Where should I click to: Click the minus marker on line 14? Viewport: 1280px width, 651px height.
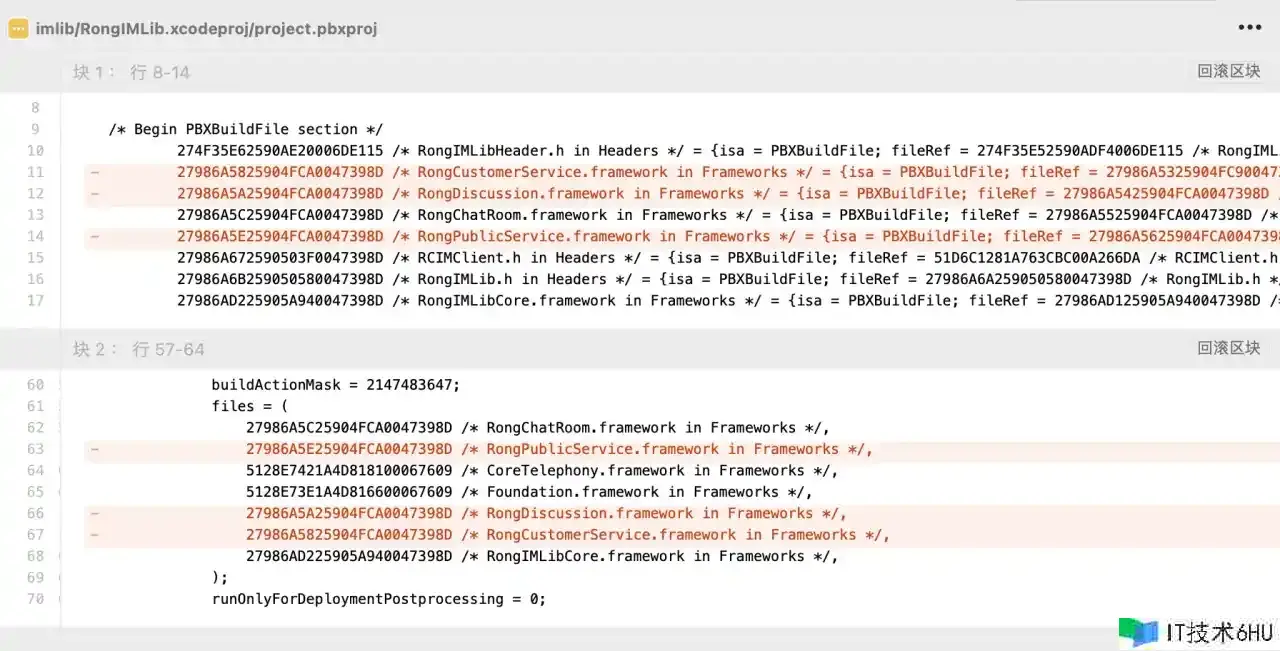pyautogui.click(x=94, y=237)
